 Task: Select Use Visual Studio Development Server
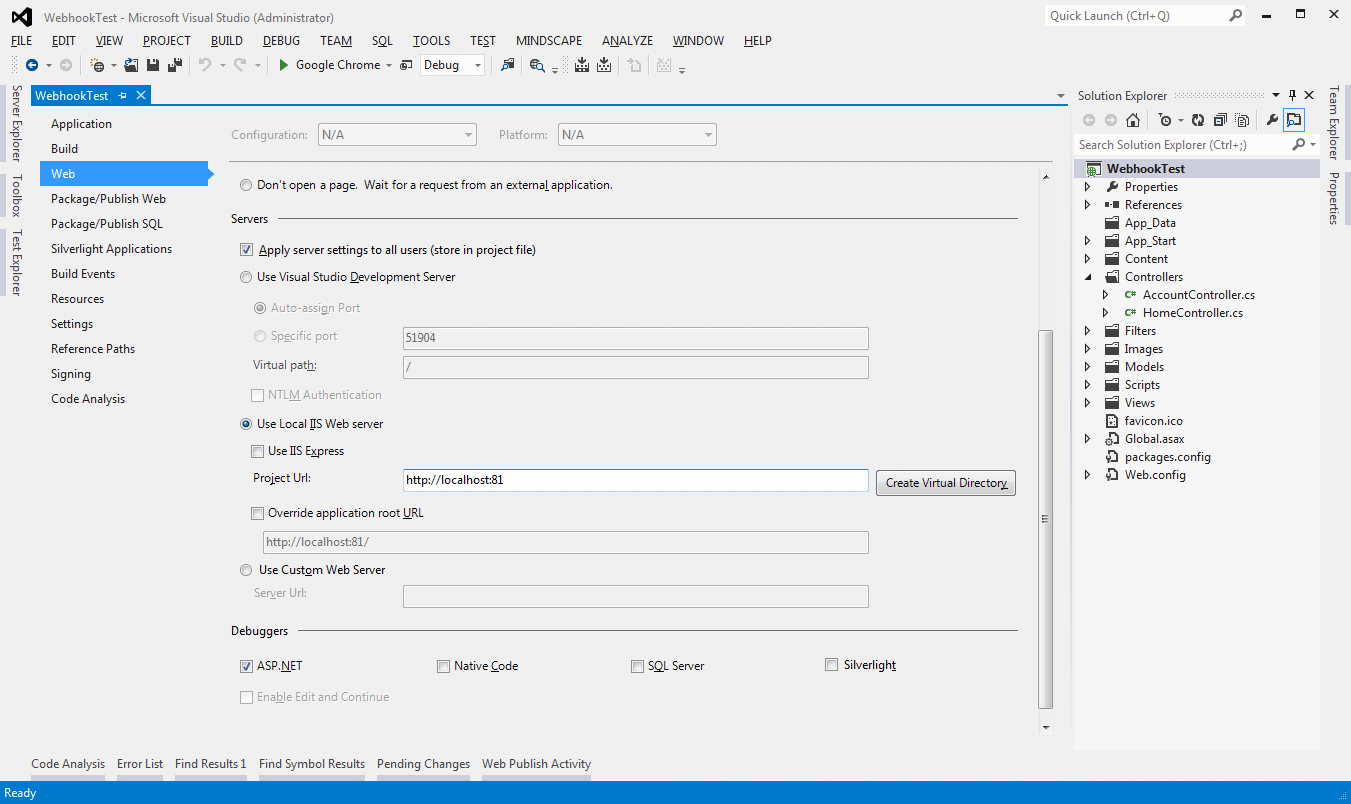coord(246,277)
